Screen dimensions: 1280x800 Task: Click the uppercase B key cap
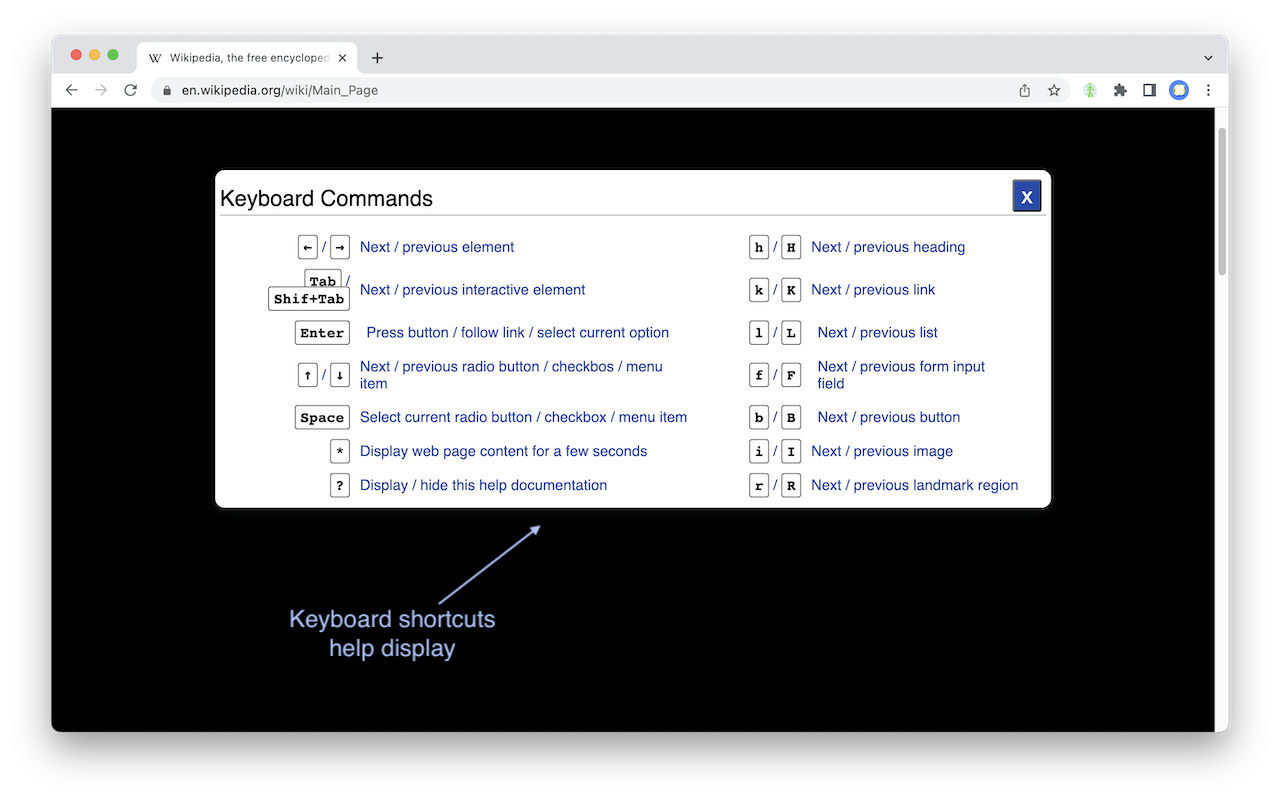[791, 418]
